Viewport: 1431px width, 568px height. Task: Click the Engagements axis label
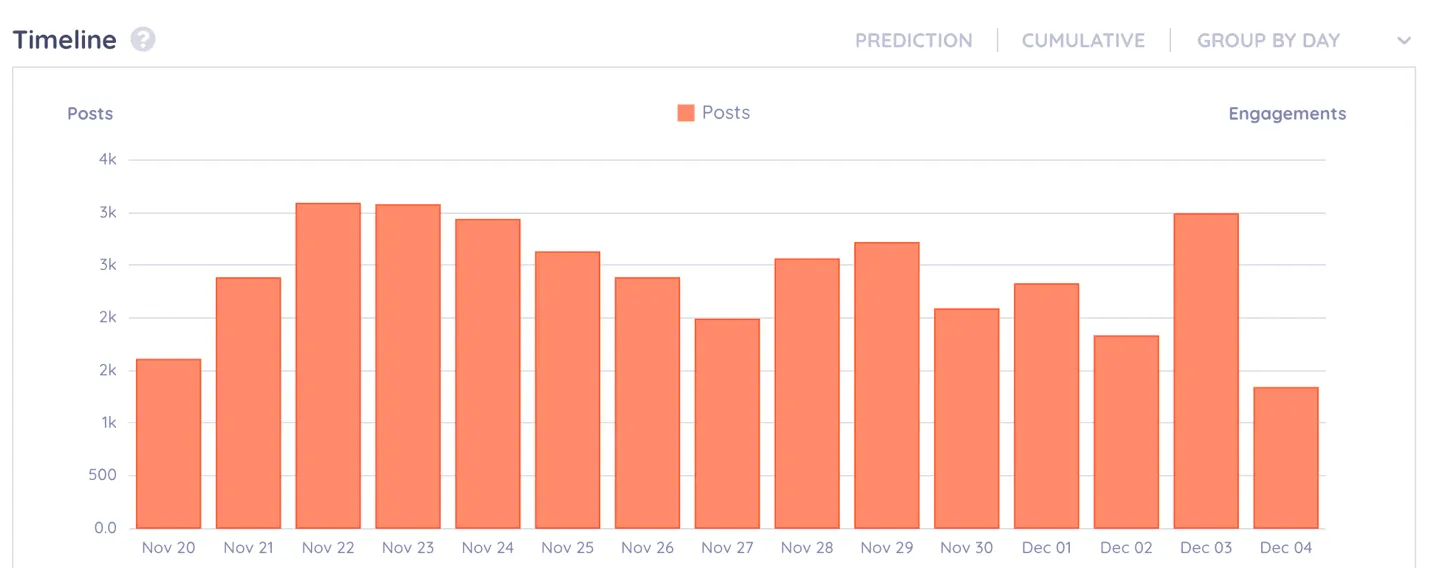point(1287,114)
